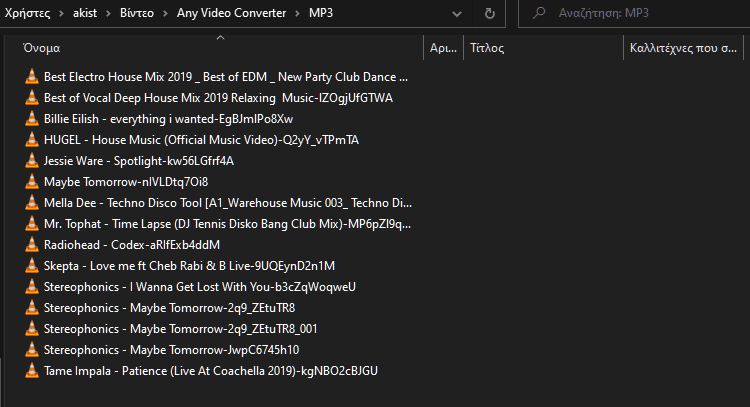Open address bar history dropdown
The image size is (750, 407).
(457, 14)
